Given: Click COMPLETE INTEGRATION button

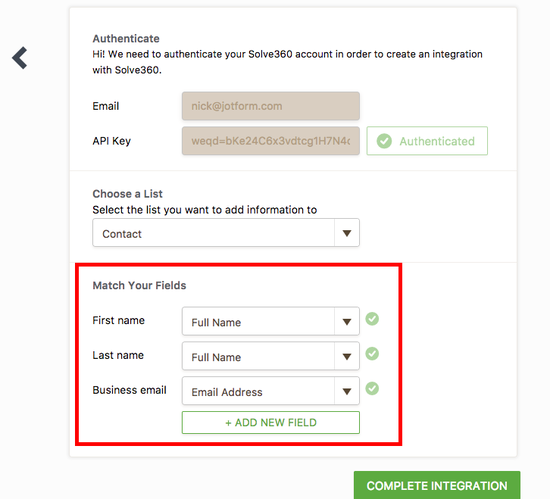Looking at the screenshot, I should [x=437, y=485].
